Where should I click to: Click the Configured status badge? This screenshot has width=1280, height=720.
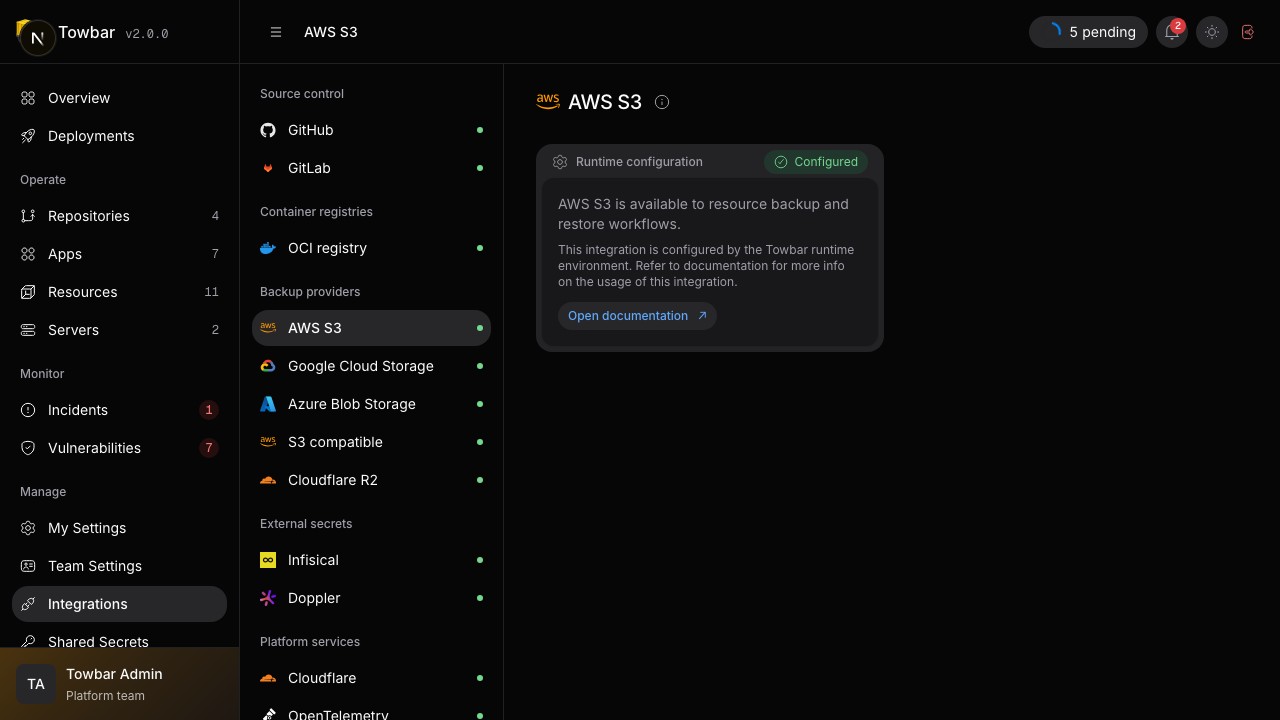(816, 162)
